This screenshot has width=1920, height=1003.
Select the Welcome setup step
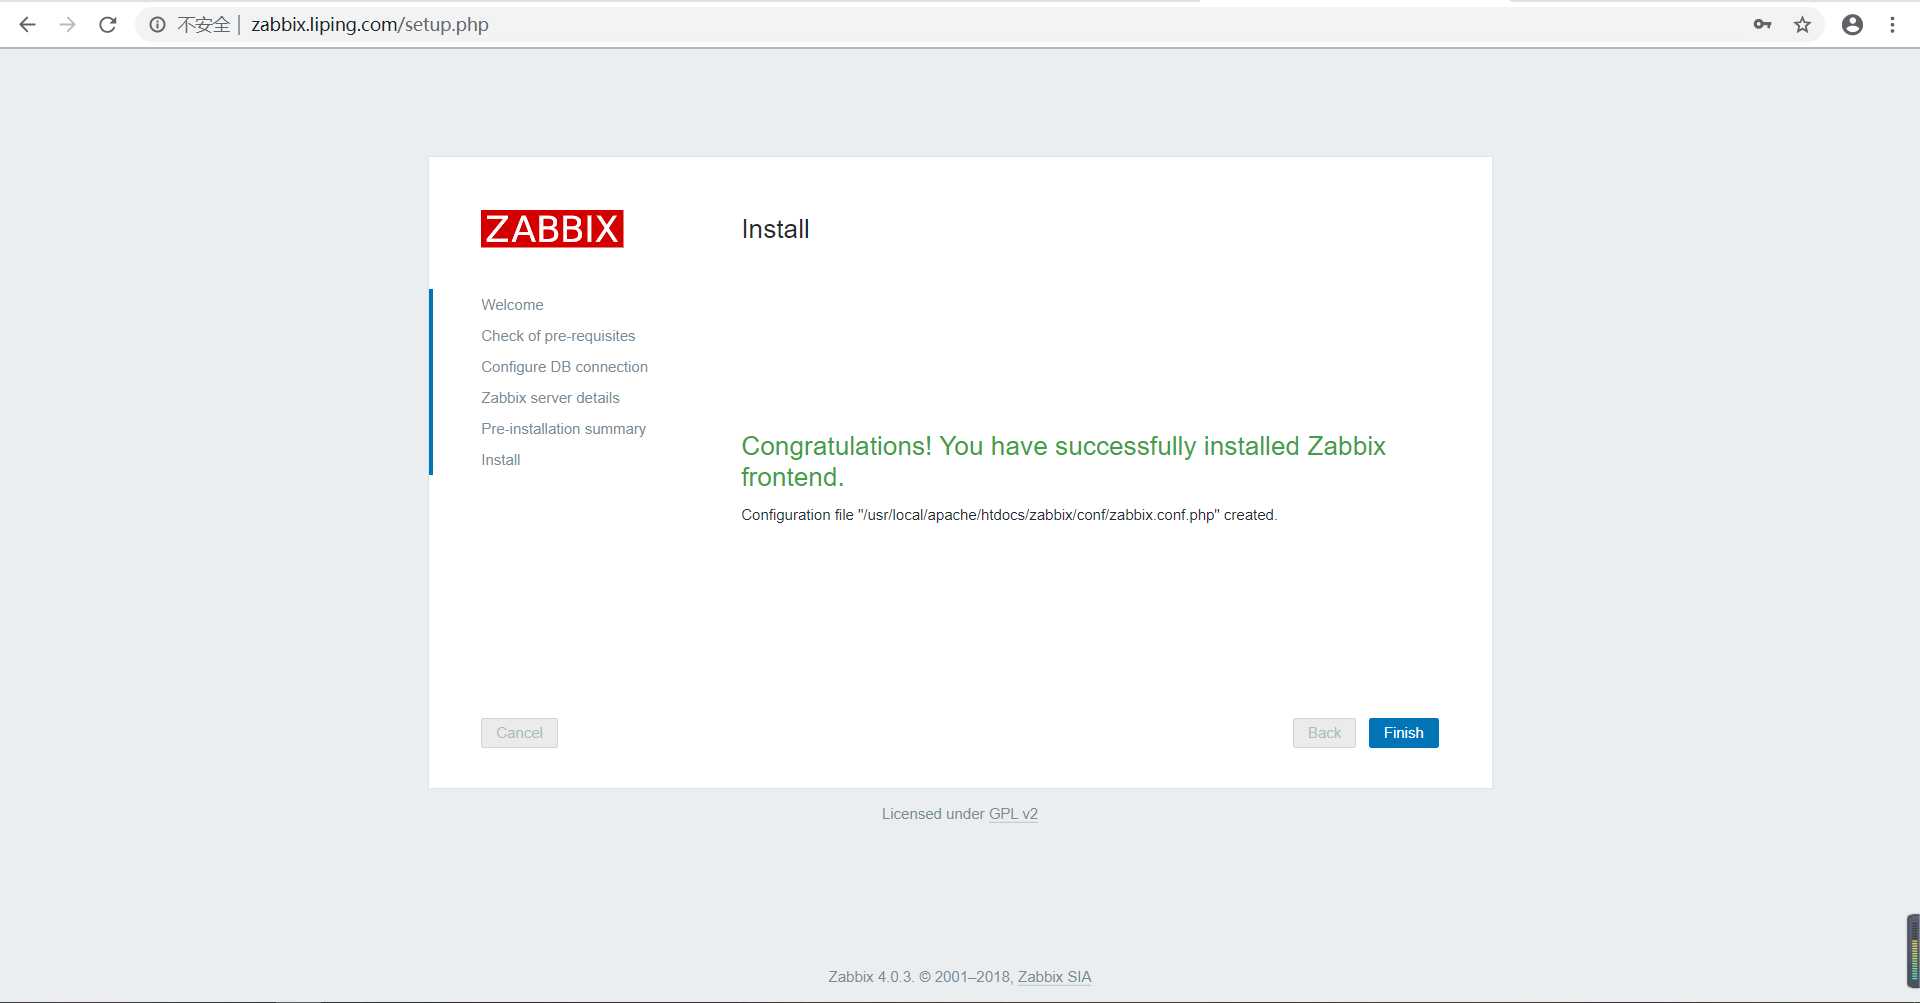512,305
